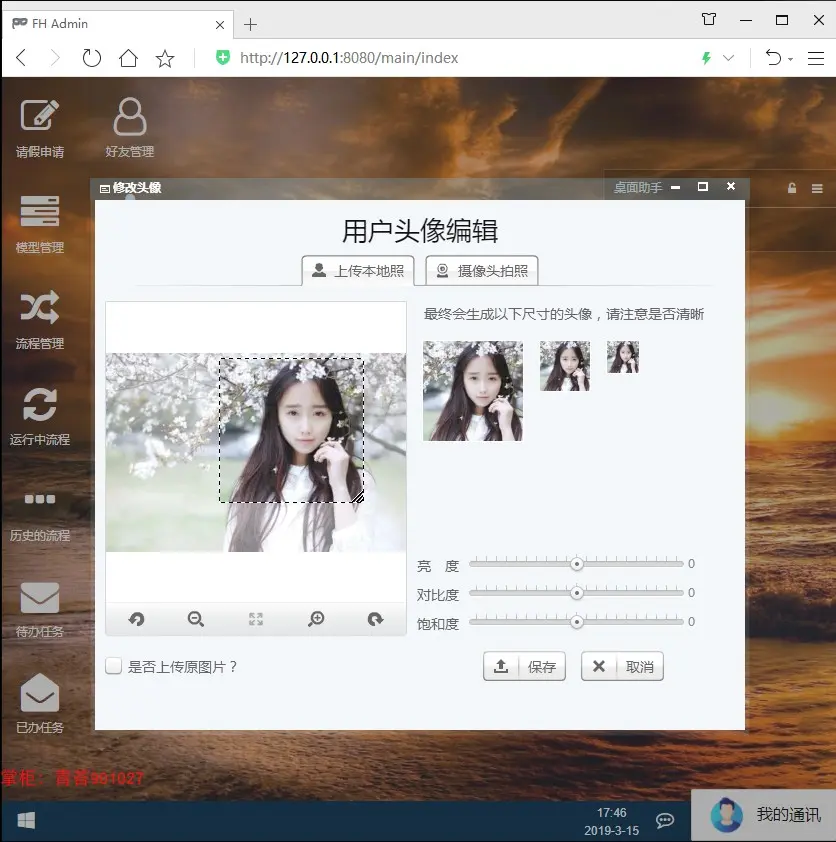
Task: Click the 对比度 slider handle
Action: pyautogui.click(x=577, y=593)
